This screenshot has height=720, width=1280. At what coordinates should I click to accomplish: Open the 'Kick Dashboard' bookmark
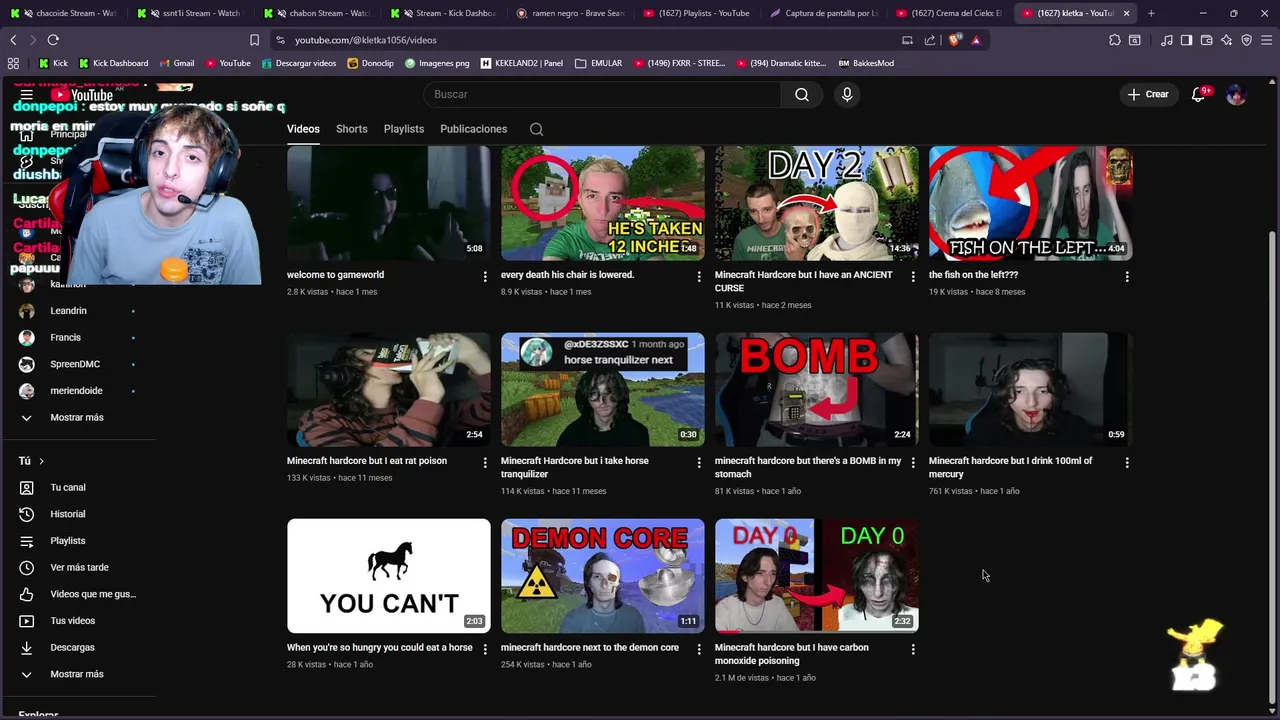click(113, 63)
